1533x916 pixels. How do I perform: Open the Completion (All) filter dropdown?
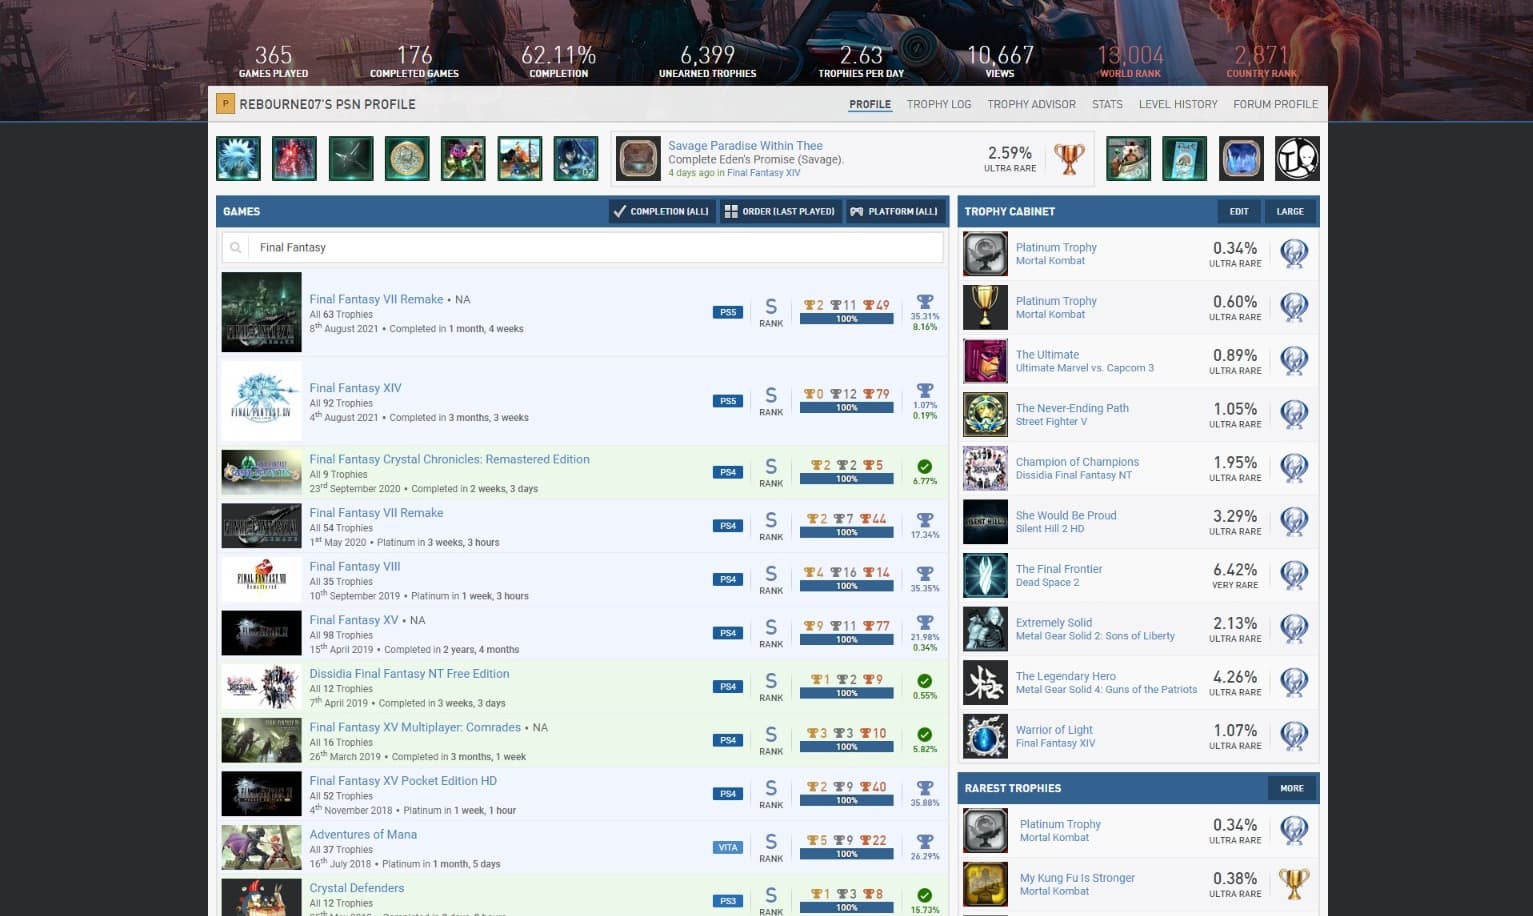[661, 211]
